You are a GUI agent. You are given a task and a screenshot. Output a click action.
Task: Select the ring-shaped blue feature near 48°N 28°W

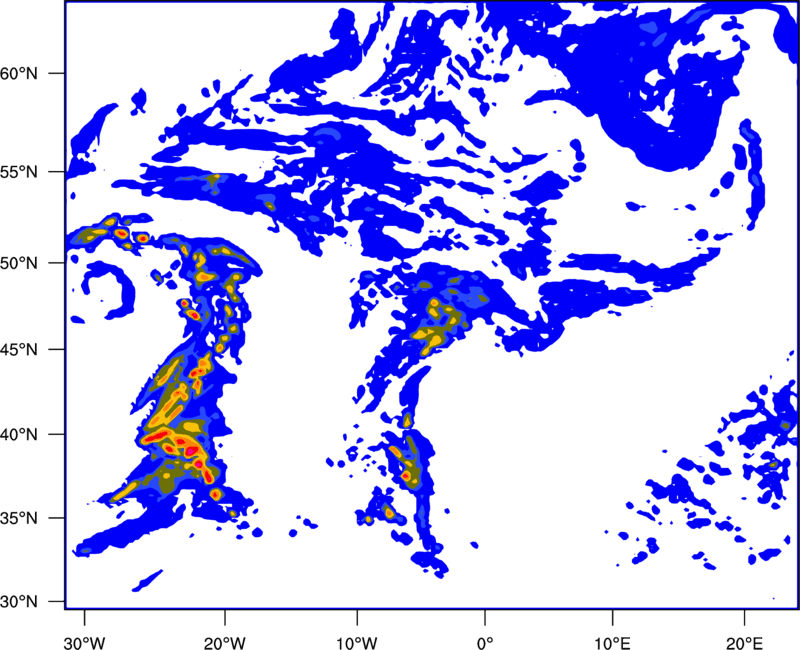pyautogui.click(x=110, y=290)
